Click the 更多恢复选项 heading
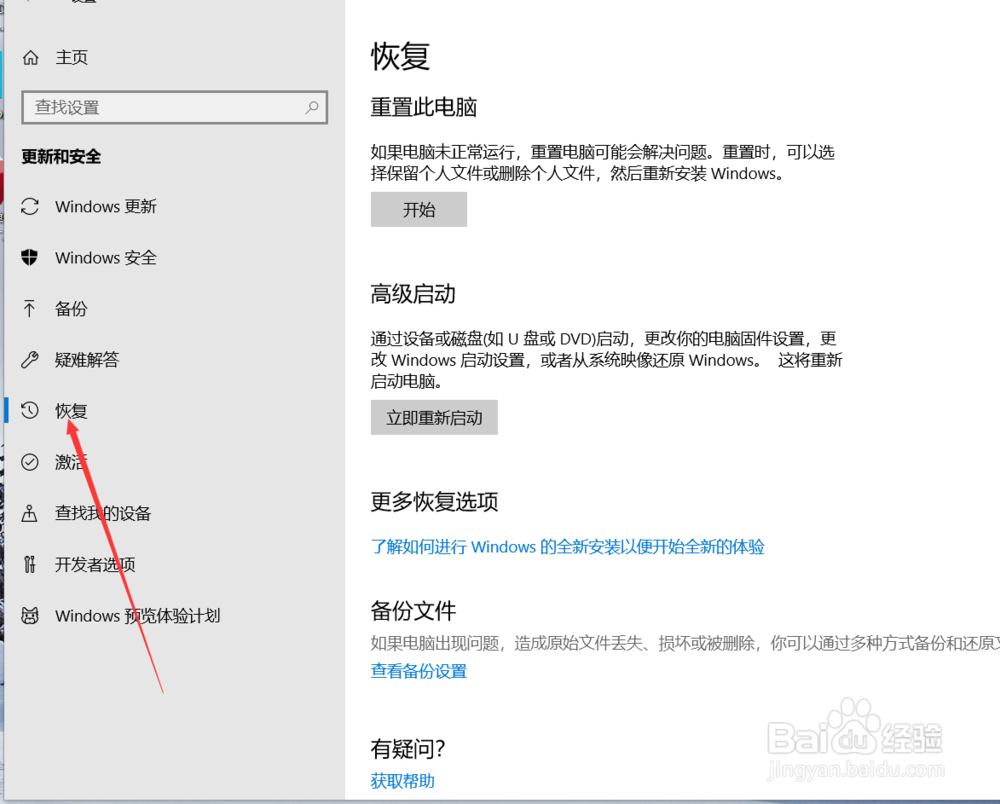Image resolution: width=1000 pixels, height=804 pixels. coord(434,502)
